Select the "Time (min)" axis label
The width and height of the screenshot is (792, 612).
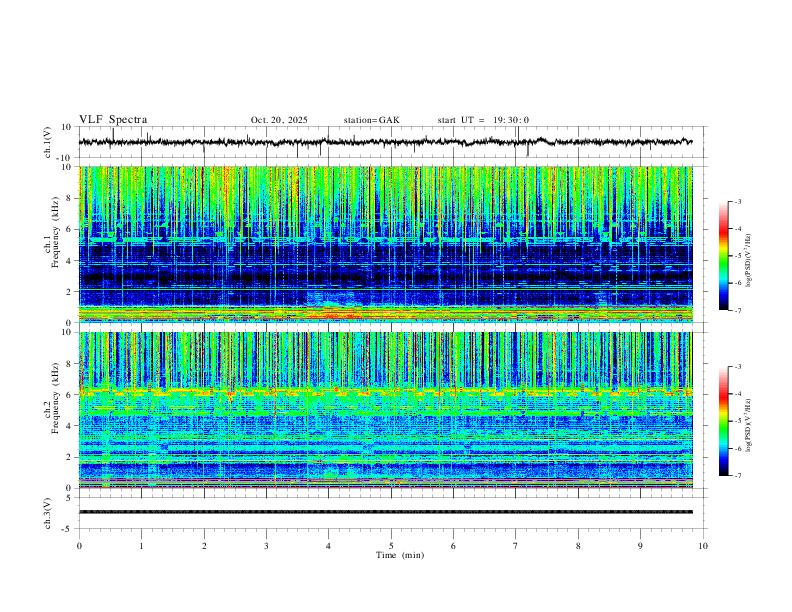click(x=400, y=555)
